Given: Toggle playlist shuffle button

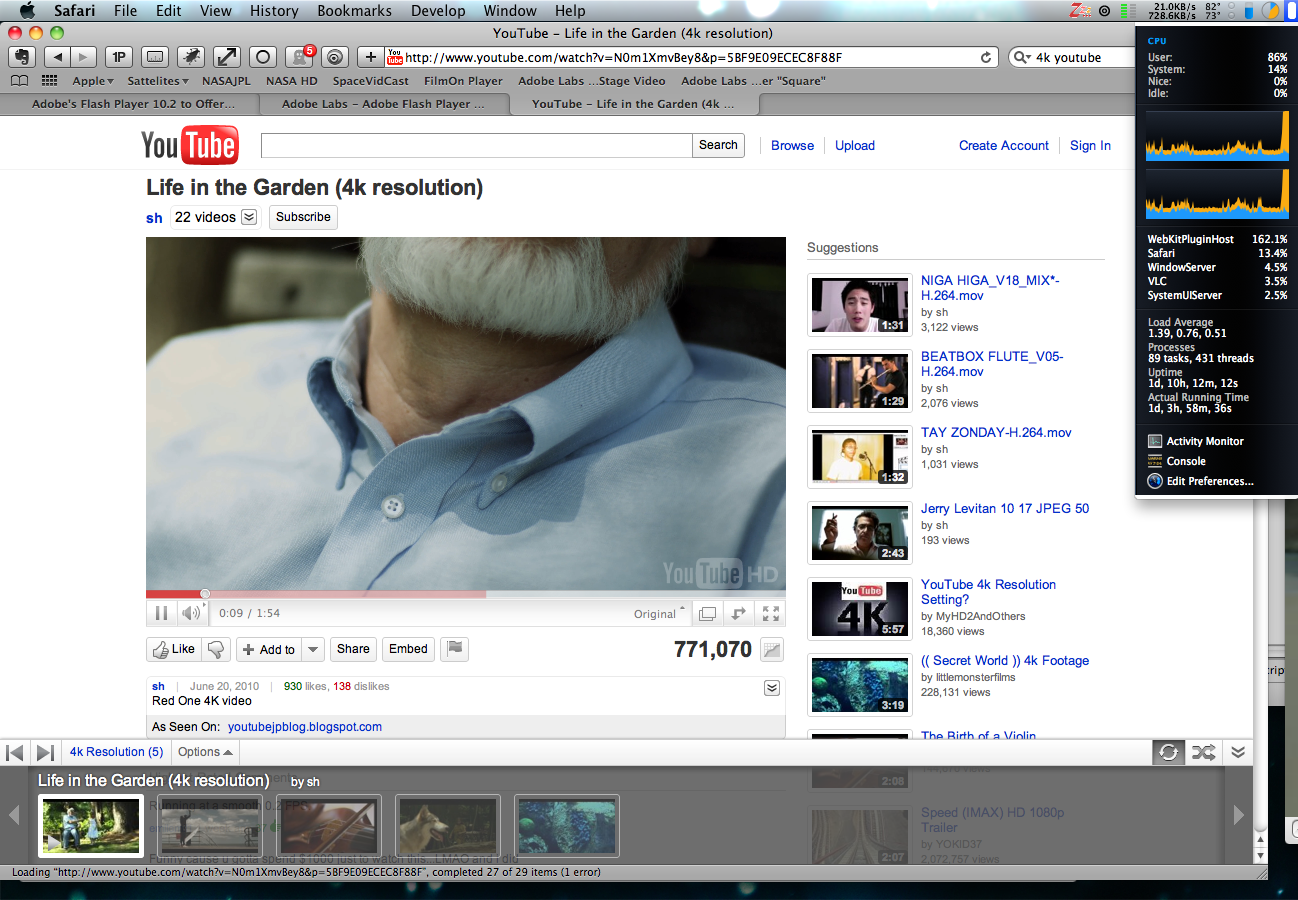Looking at the screenshot, I should (x=1204, y=752).
